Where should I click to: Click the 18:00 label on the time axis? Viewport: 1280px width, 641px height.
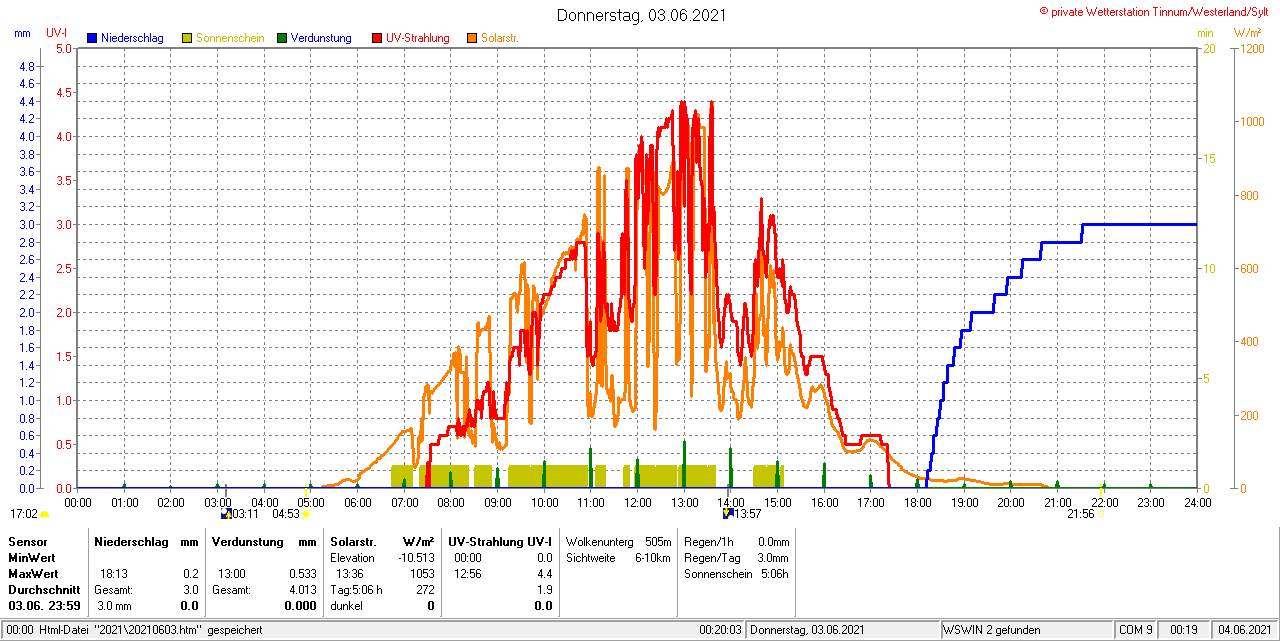click(918, 502)
